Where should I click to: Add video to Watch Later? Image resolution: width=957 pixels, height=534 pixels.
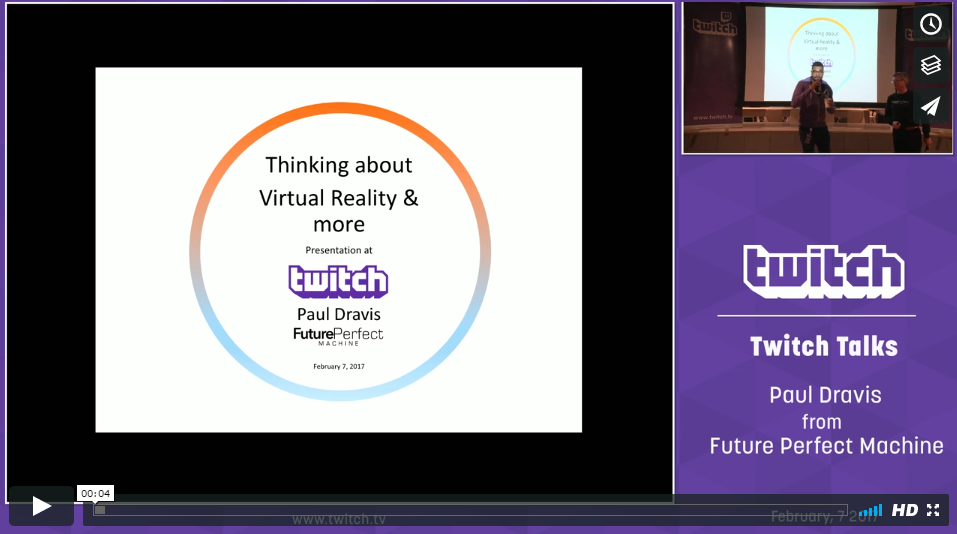tap(930, 24)
